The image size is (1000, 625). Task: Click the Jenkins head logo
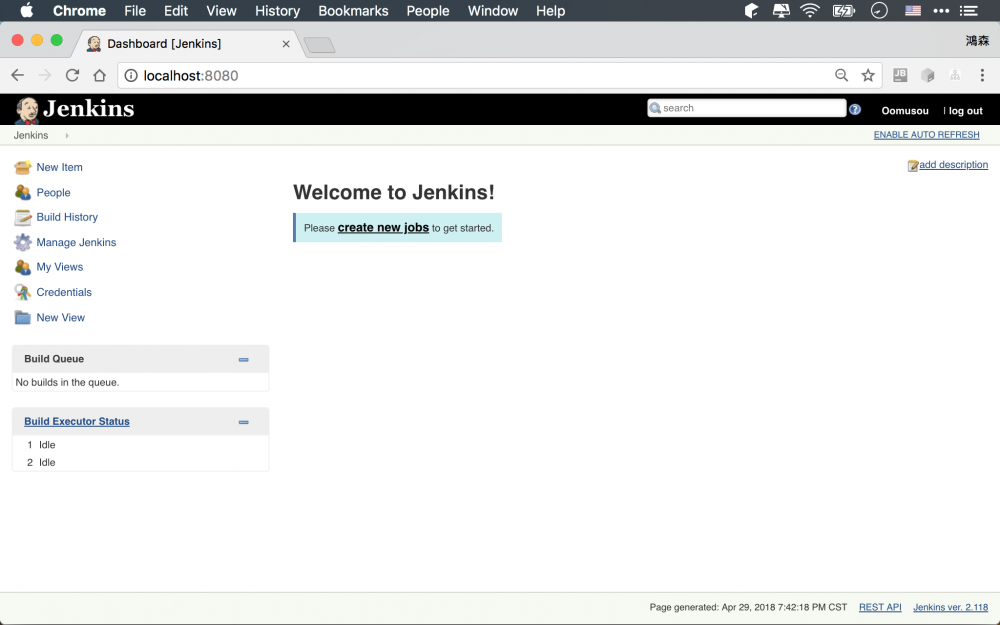click(x=27, y=109)
